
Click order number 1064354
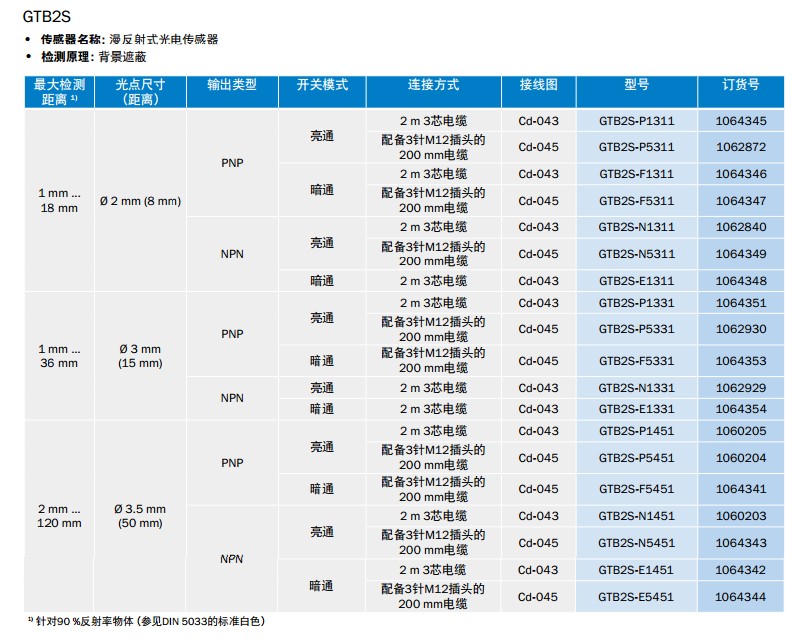(741, 409)
